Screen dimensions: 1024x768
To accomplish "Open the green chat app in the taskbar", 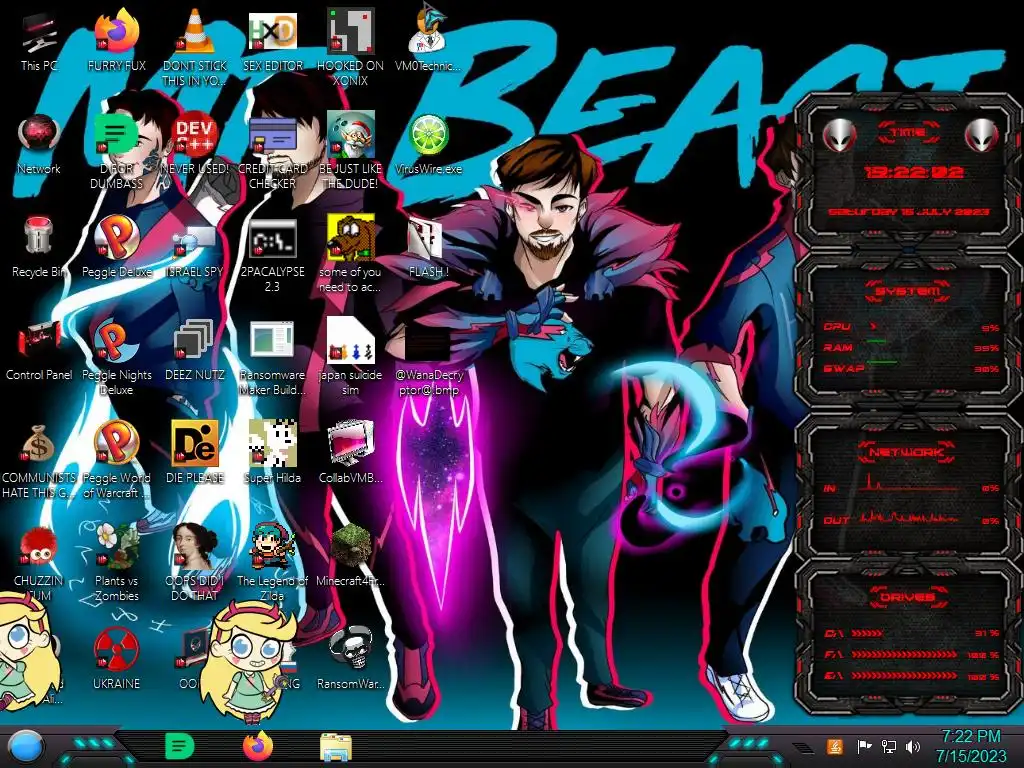I will (x=180, y=746).
